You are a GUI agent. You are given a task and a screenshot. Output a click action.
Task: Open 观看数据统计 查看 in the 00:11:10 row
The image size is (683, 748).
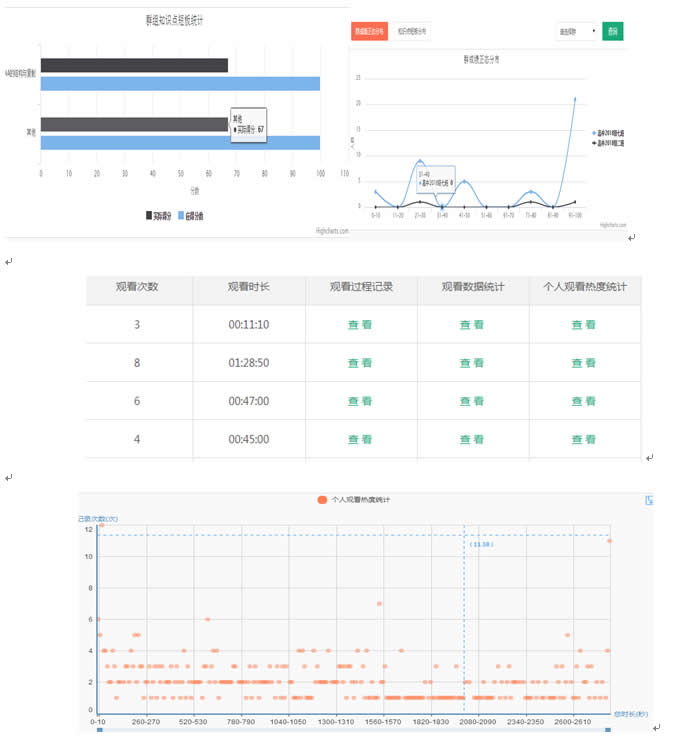[x=472, y=325]
